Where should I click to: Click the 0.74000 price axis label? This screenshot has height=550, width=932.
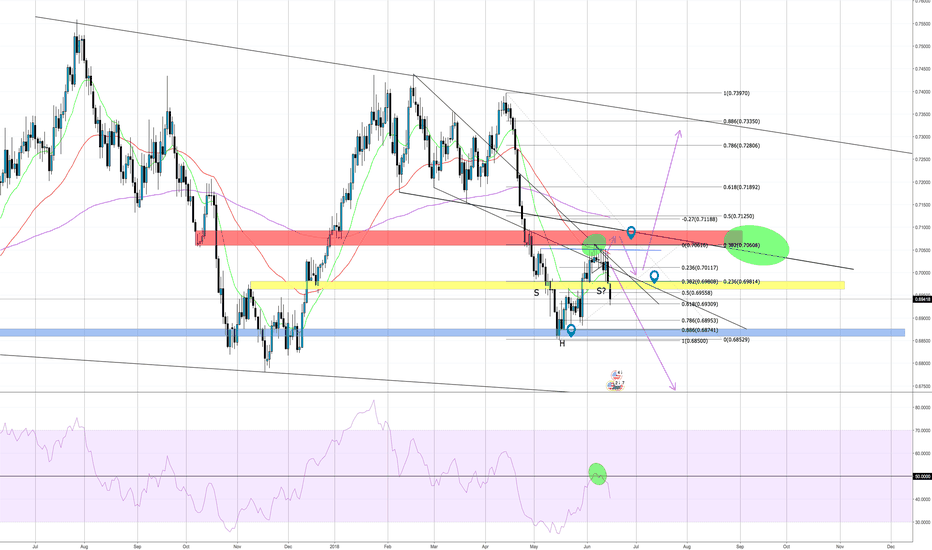click(922, 92)
